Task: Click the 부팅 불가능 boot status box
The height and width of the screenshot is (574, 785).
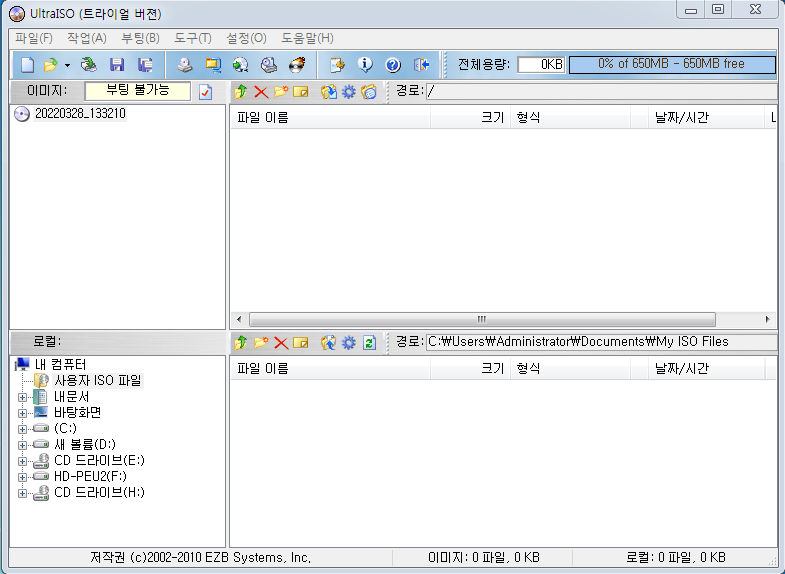Action: 138,91
